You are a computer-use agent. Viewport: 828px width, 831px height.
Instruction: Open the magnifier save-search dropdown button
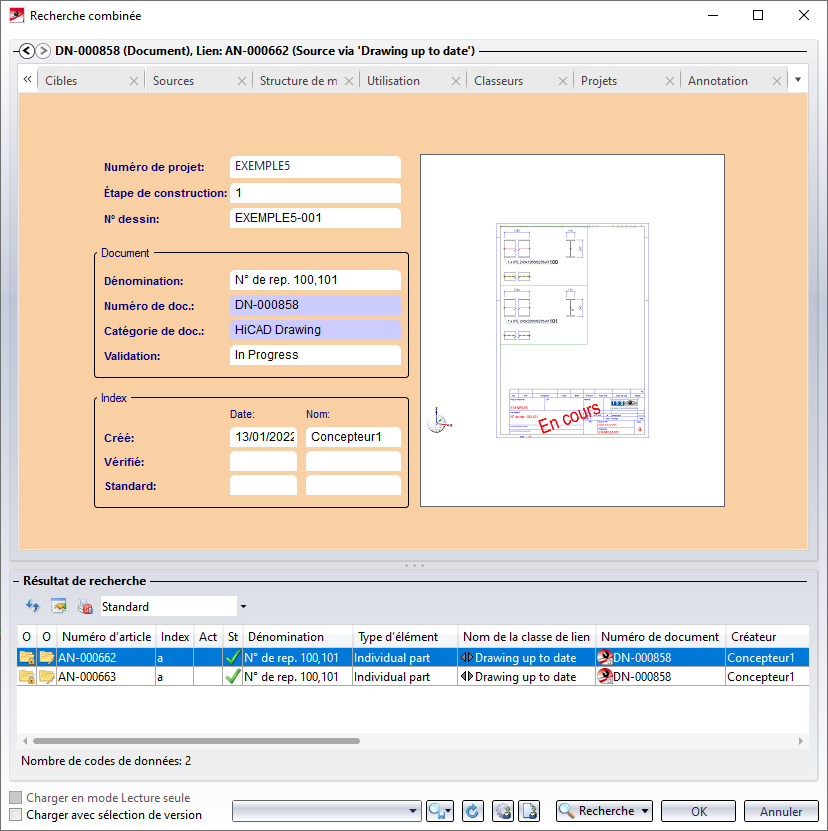(x=440, y=810)
